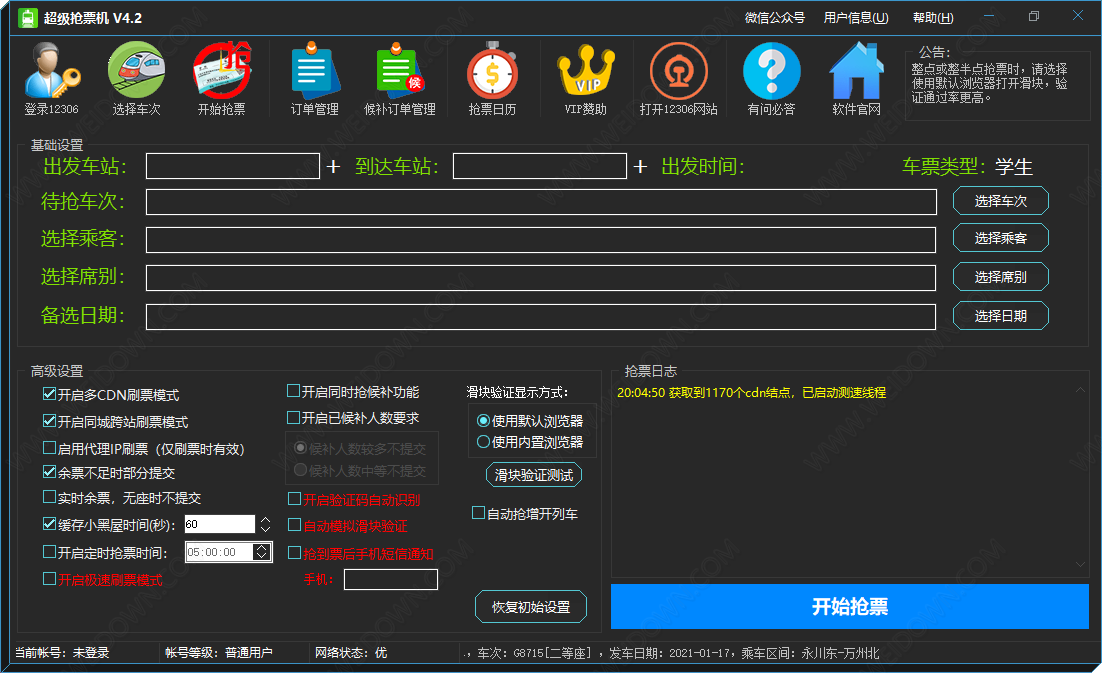Click the 选择席别 text field

tap(540, 277)
